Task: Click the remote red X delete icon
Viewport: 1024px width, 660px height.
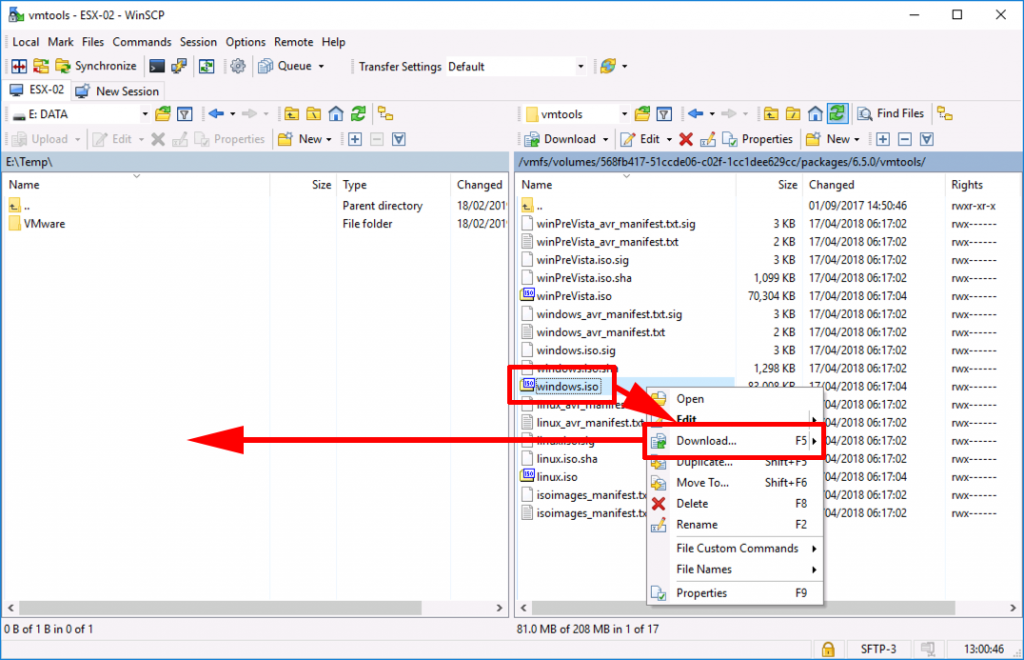Action: [686, 139]
